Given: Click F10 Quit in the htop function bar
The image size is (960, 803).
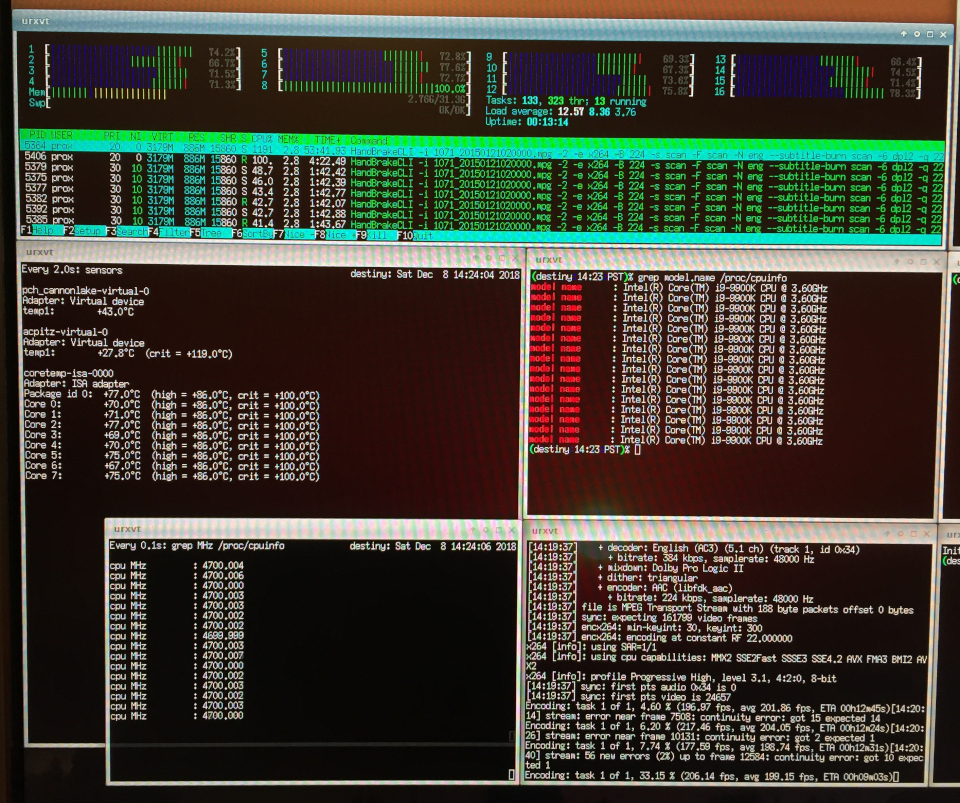Looking at the screenshot, I should tap(416, 235).
